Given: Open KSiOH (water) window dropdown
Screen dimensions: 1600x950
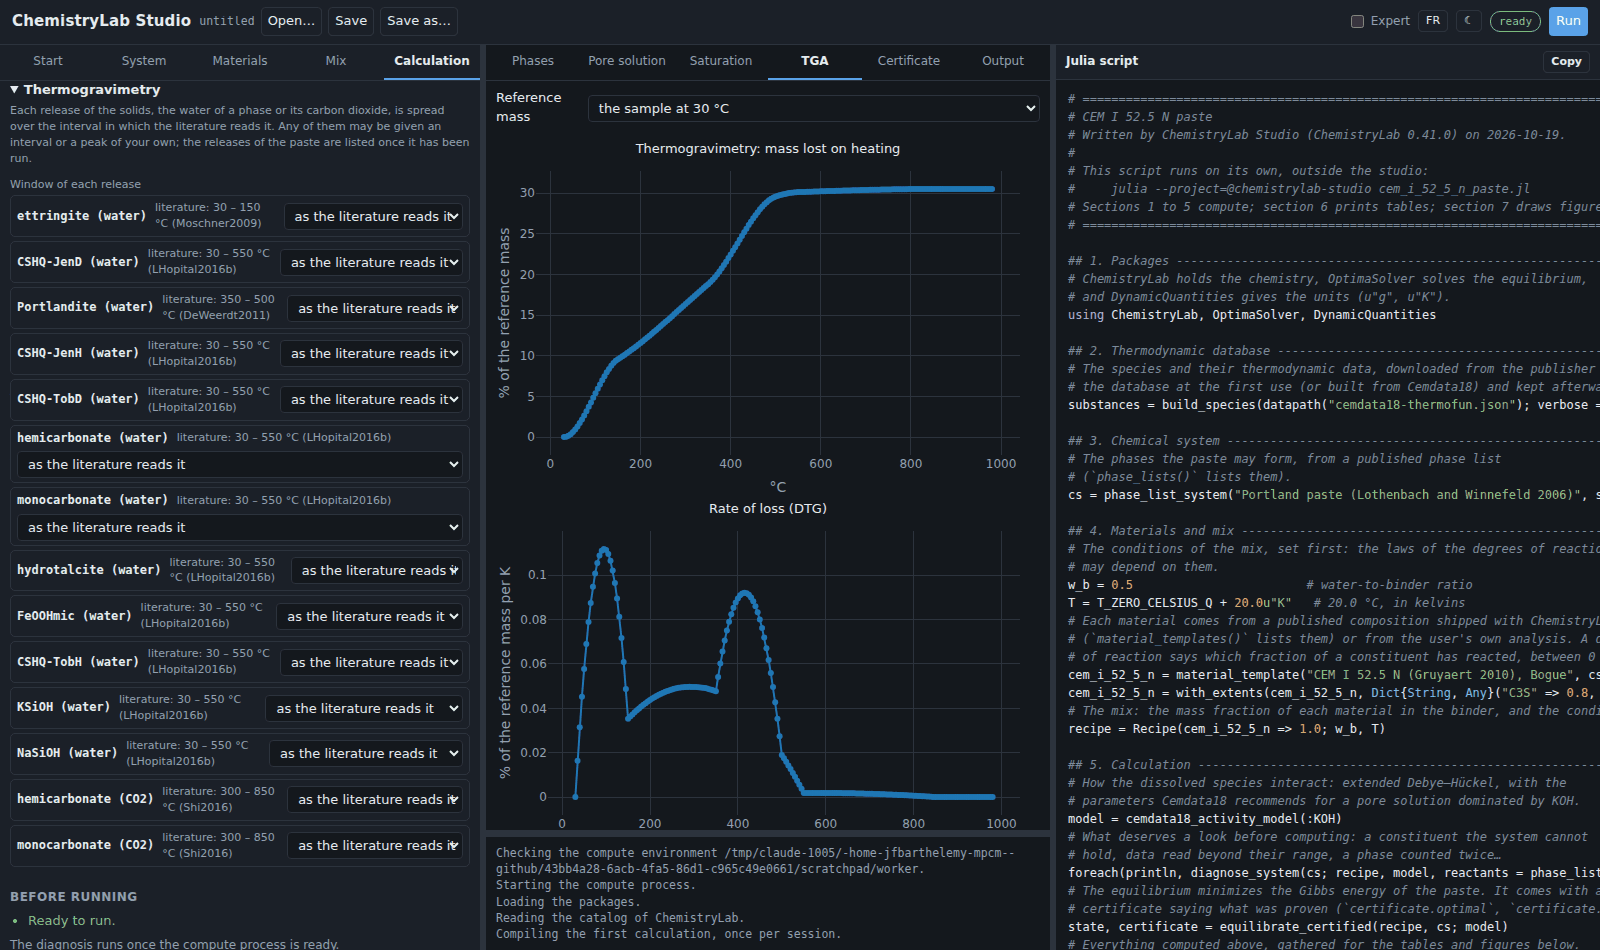Looking at the screenshot, I should coord(364,708).
